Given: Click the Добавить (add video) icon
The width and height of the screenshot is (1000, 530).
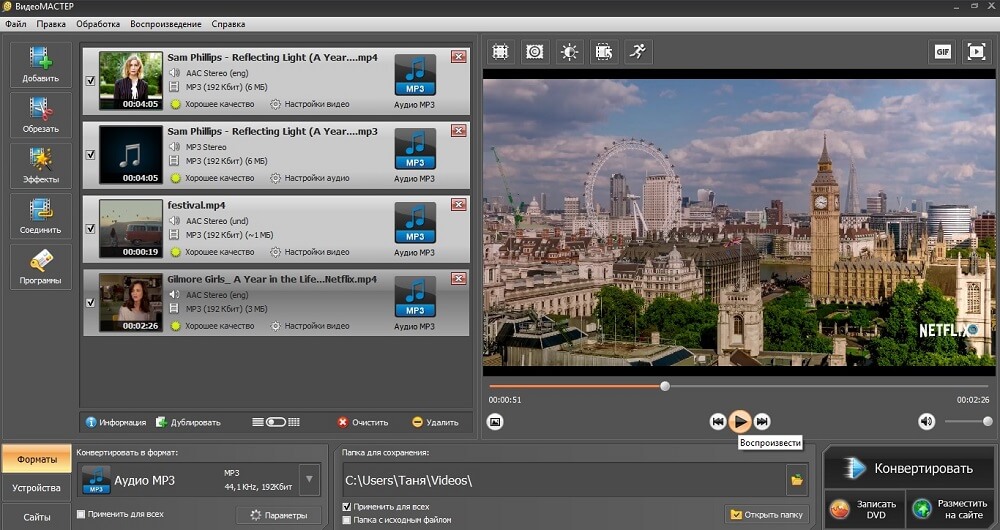Looking at the screenshot, I should [40, 64].
